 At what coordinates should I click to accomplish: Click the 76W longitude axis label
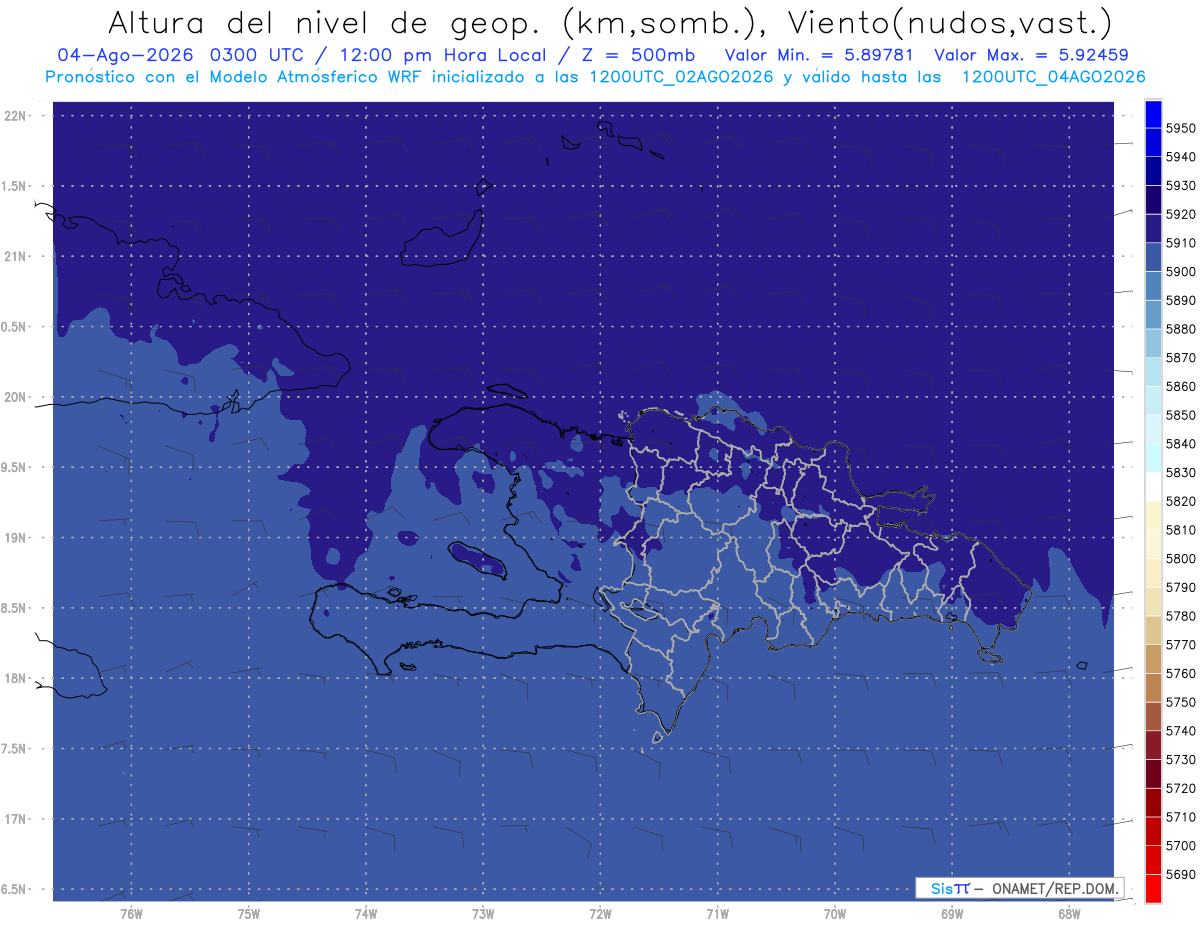click(131, 914)
